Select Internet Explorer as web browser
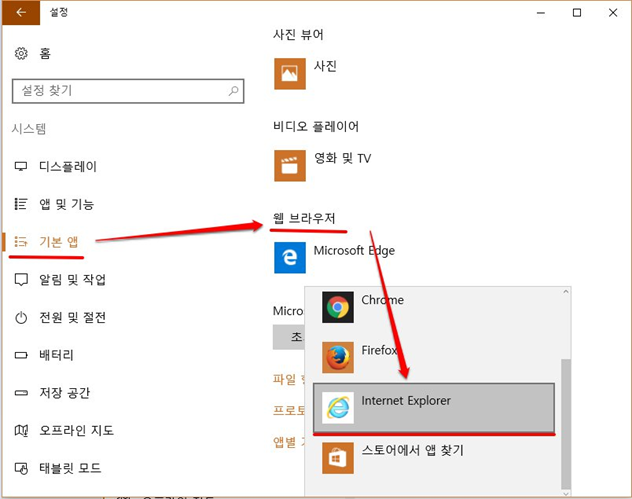 tap(434, 408)
